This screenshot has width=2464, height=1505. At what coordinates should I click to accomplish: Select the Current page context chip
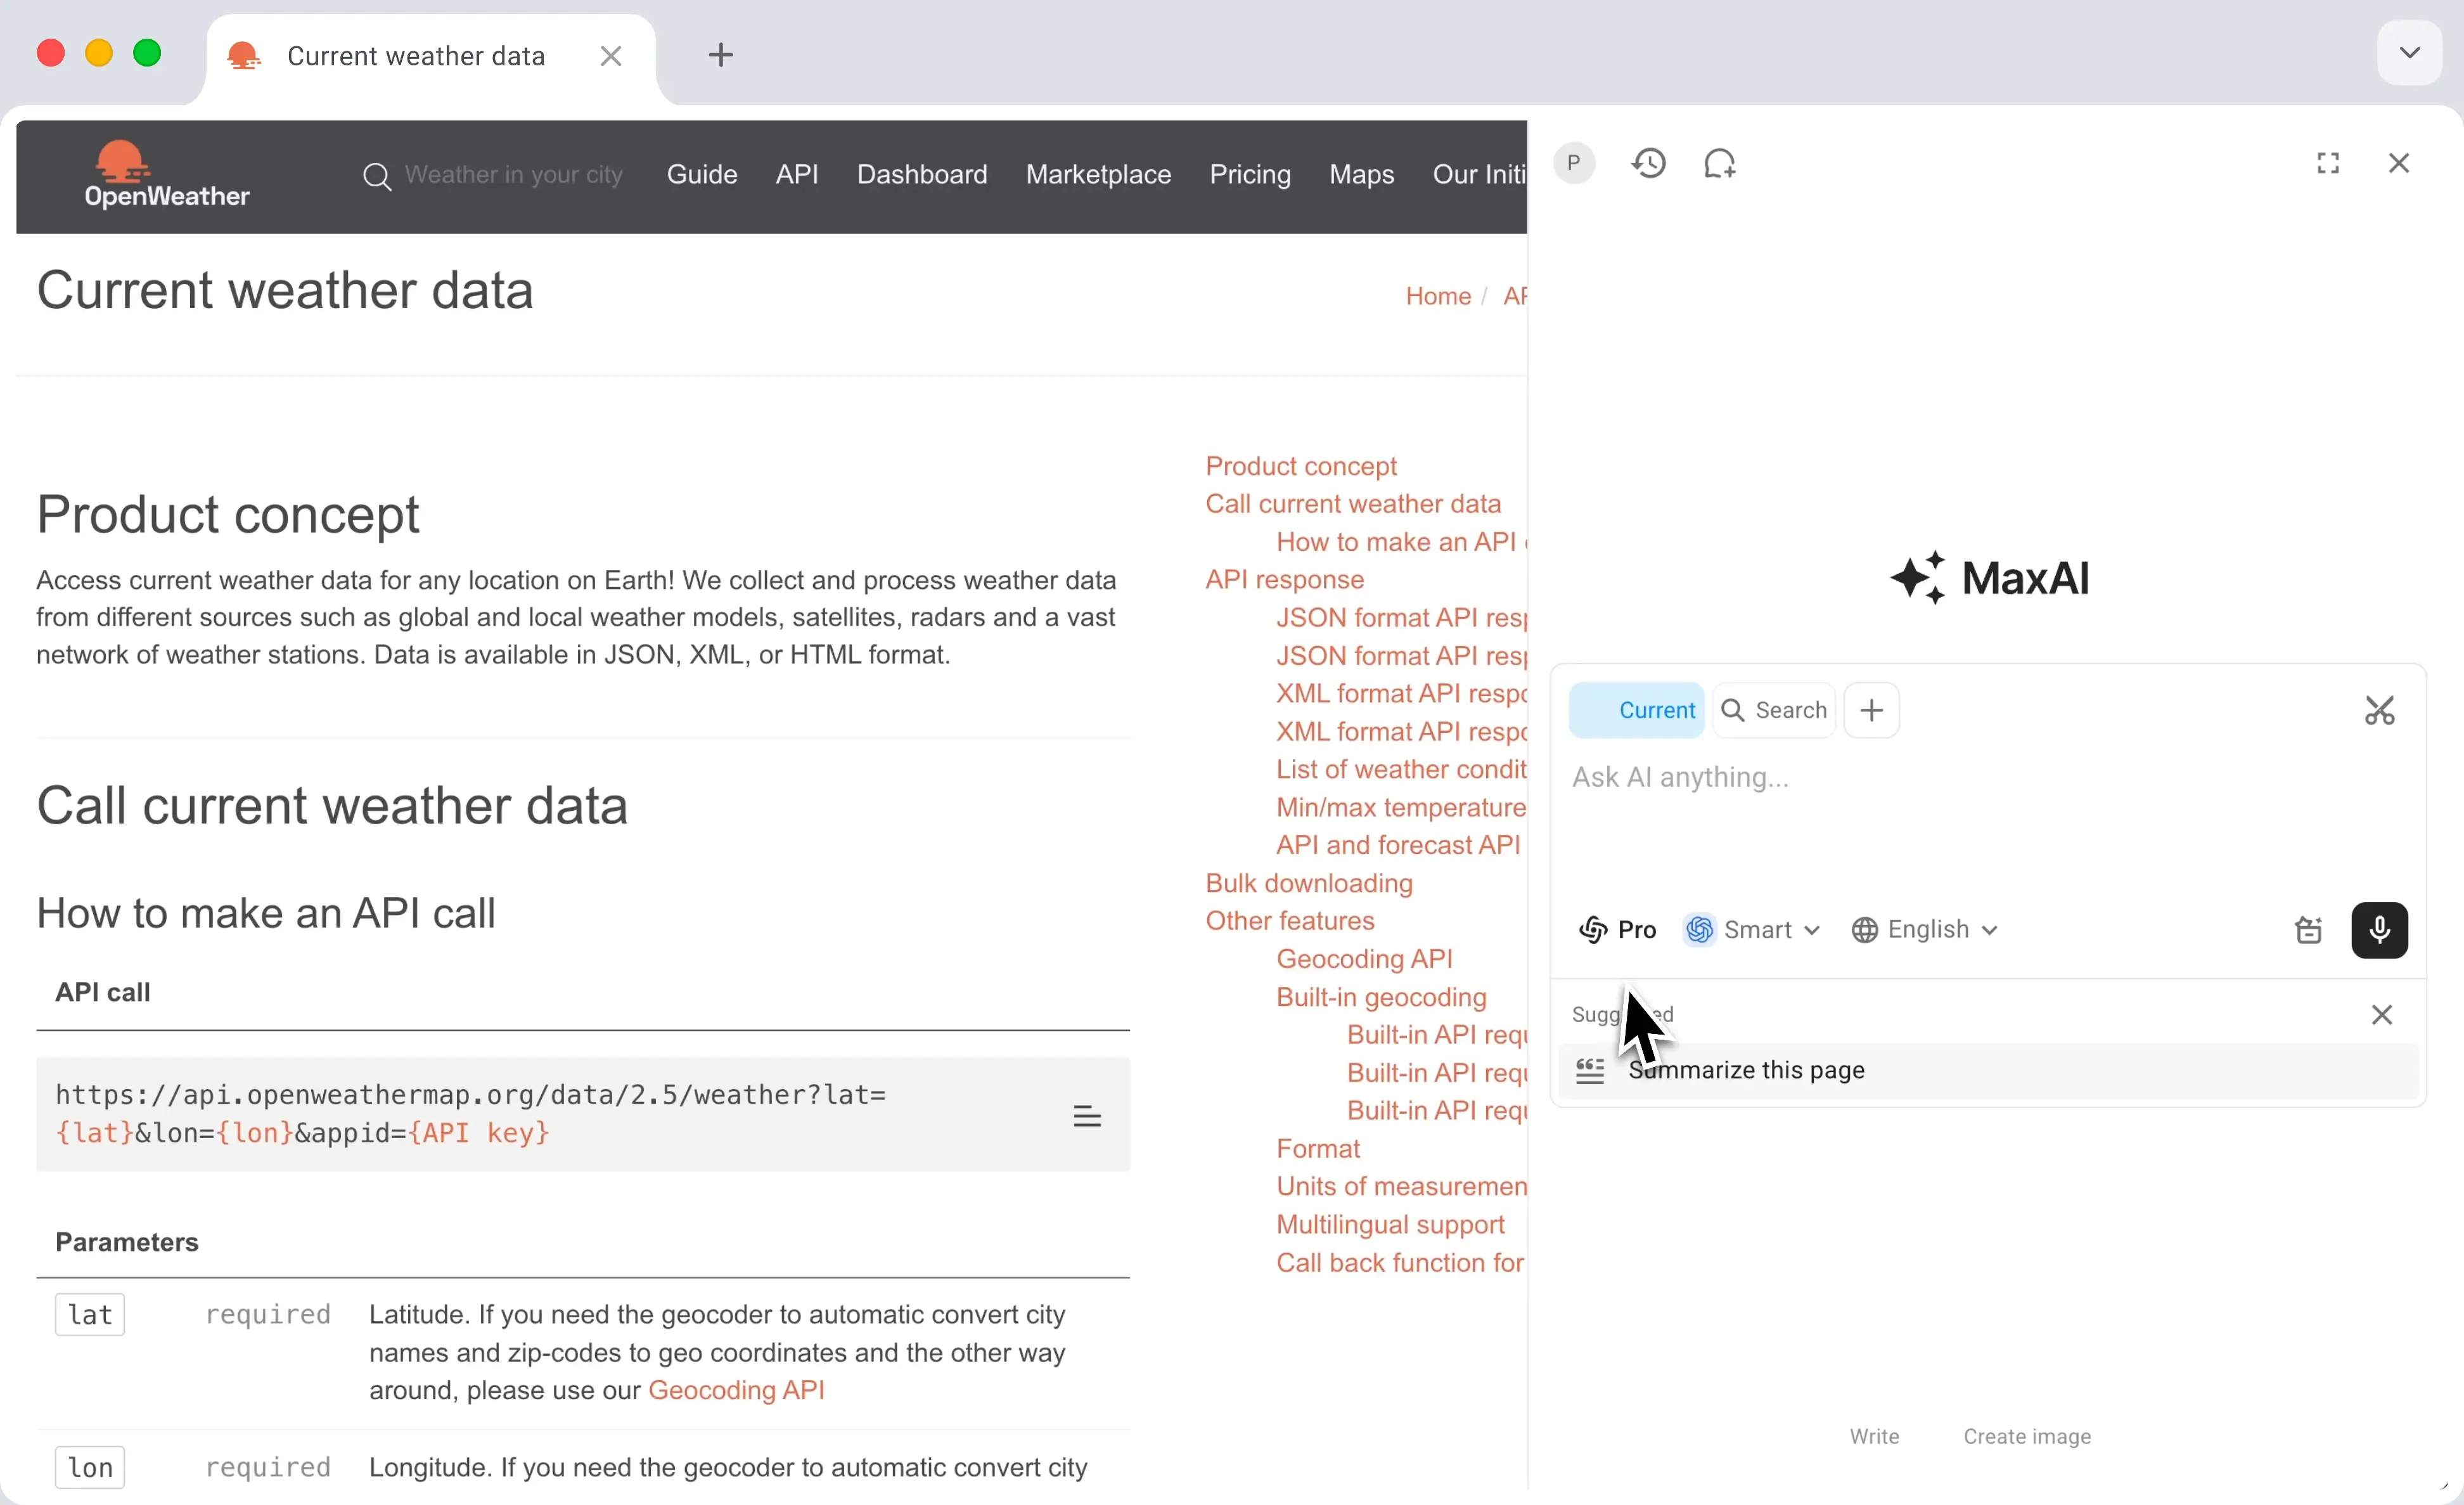1636,710
